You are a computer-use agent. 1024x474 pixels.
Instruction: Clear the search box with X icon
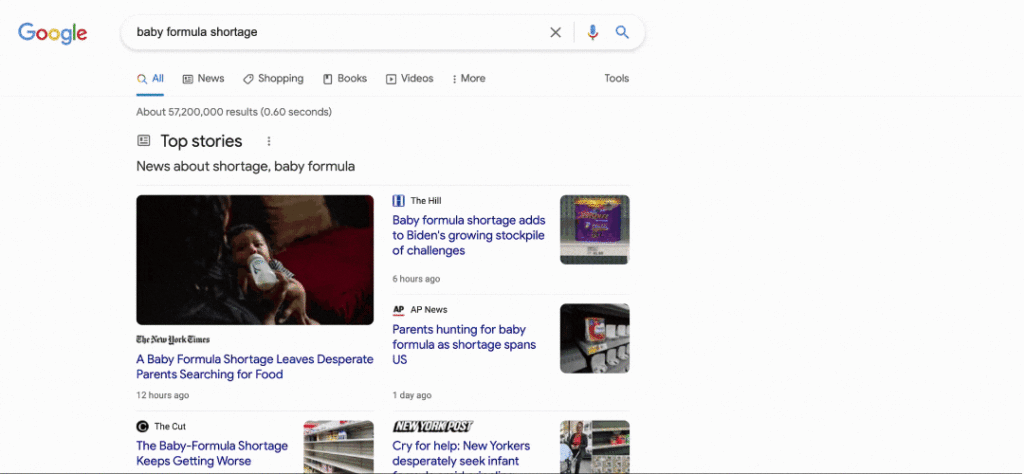555,32
